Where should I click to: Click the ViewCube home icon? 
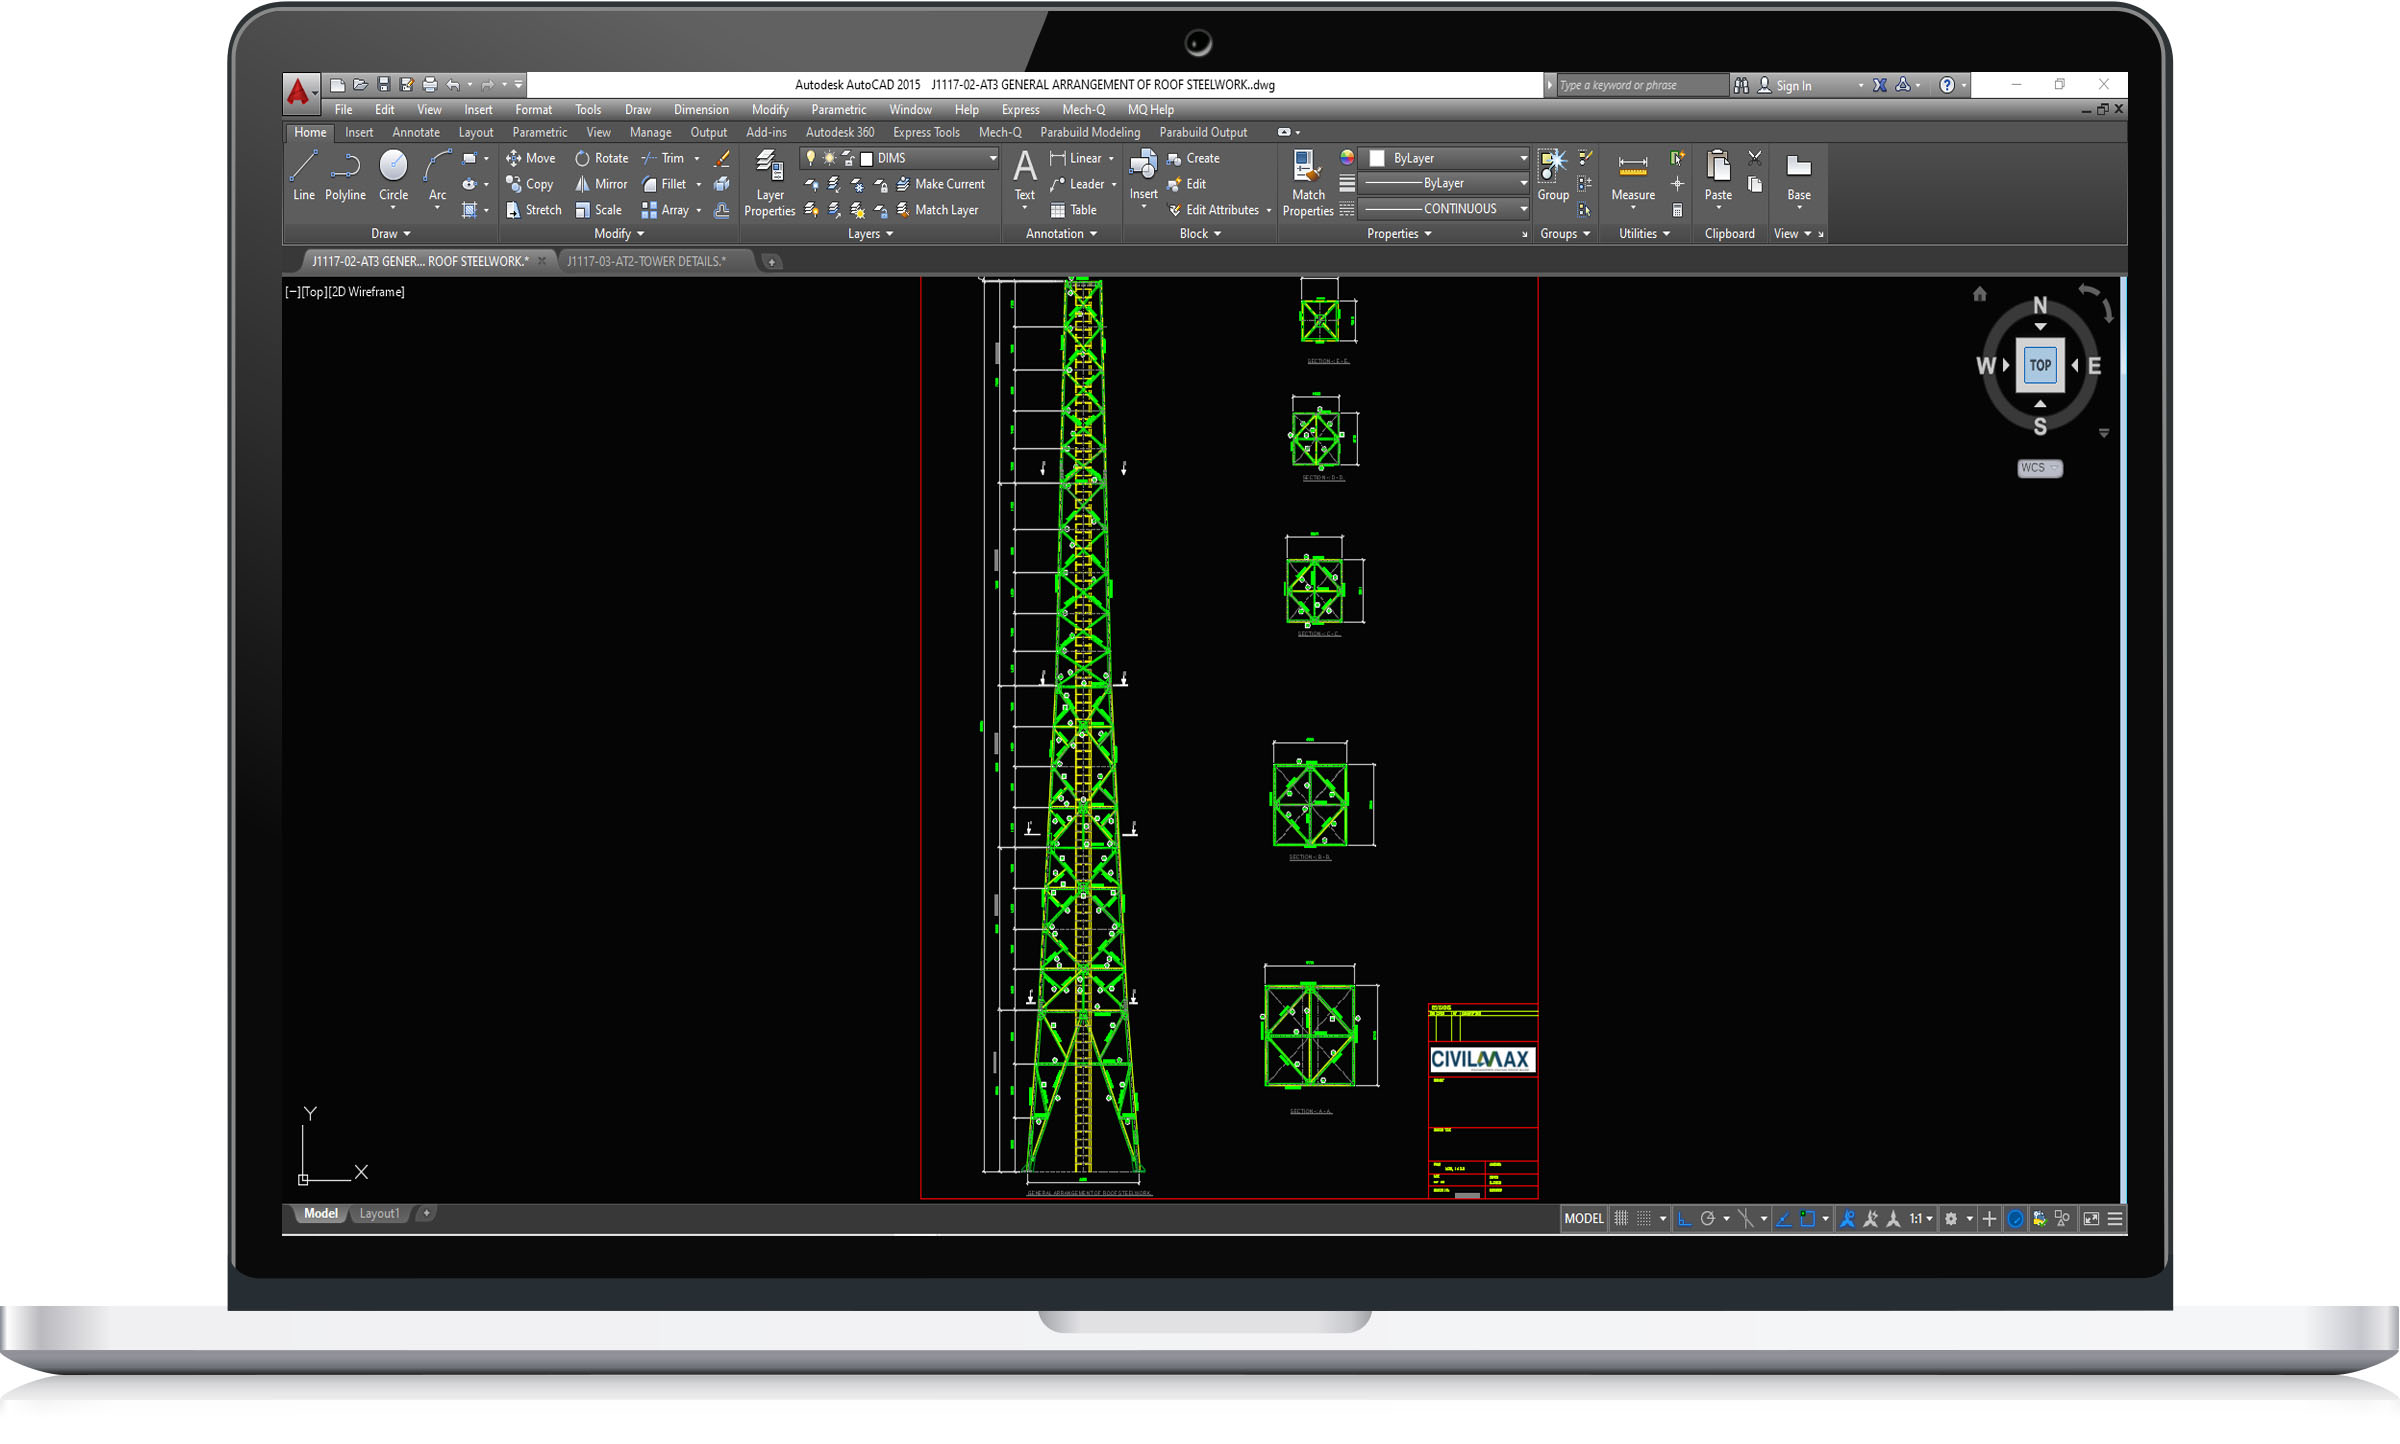[1979, 294]
